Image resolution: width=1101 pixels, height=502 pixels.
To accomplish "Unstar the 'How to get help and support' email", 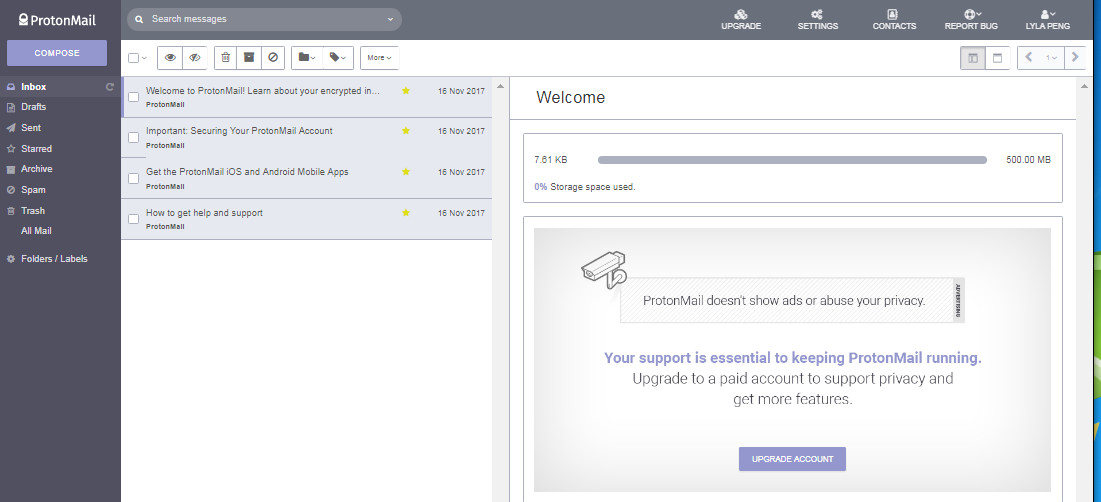I will point(406,213).
